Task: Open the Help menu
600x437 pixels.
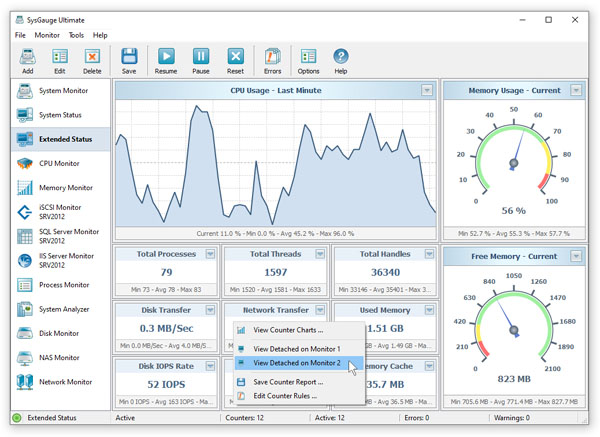Action: (x=100, y=35)
